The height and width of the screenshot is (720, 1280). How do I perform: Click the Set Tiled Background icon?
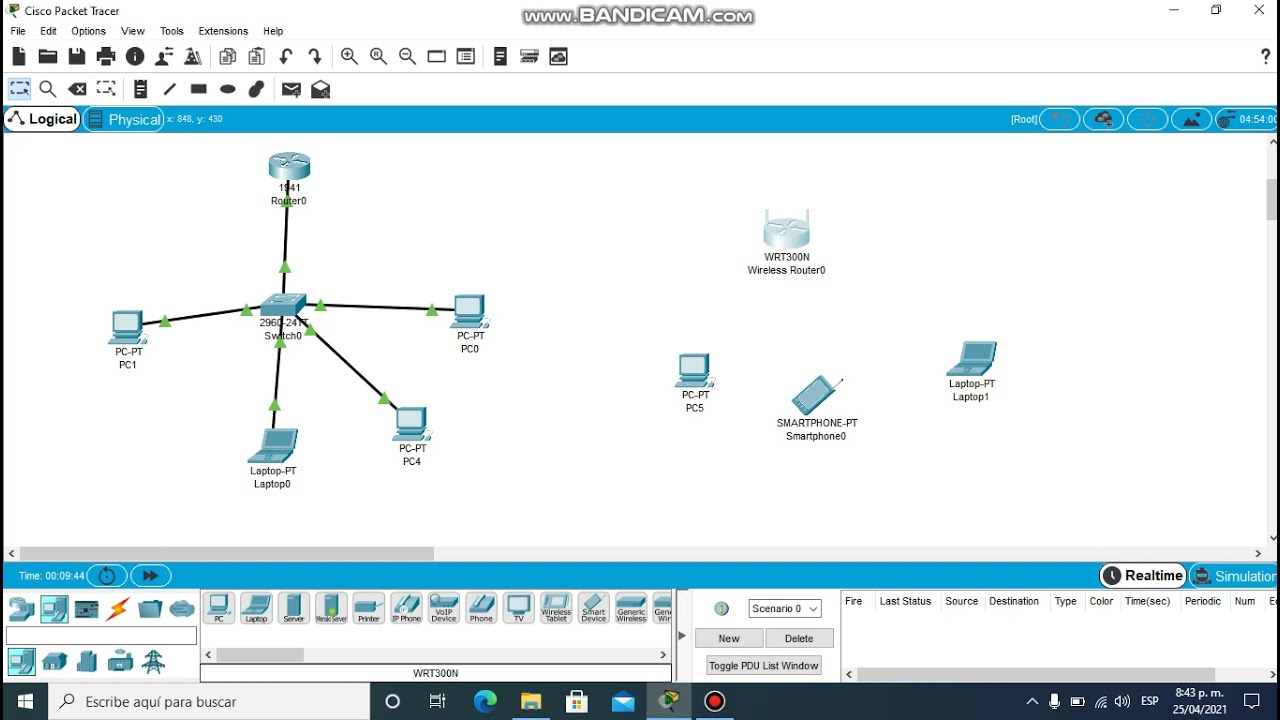(1191, 119)
